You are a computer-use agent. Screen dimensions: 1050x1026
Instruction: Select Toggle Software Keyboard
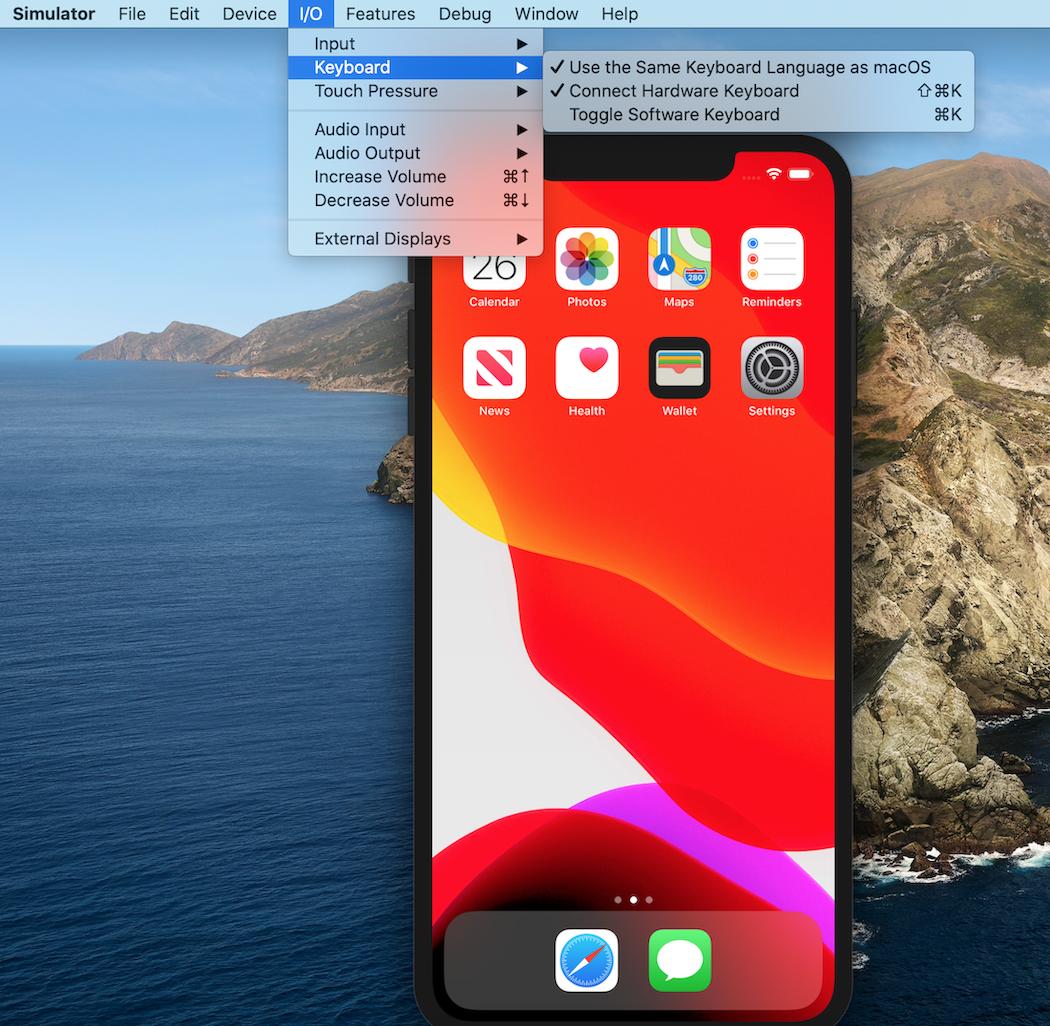pos(674,115)
